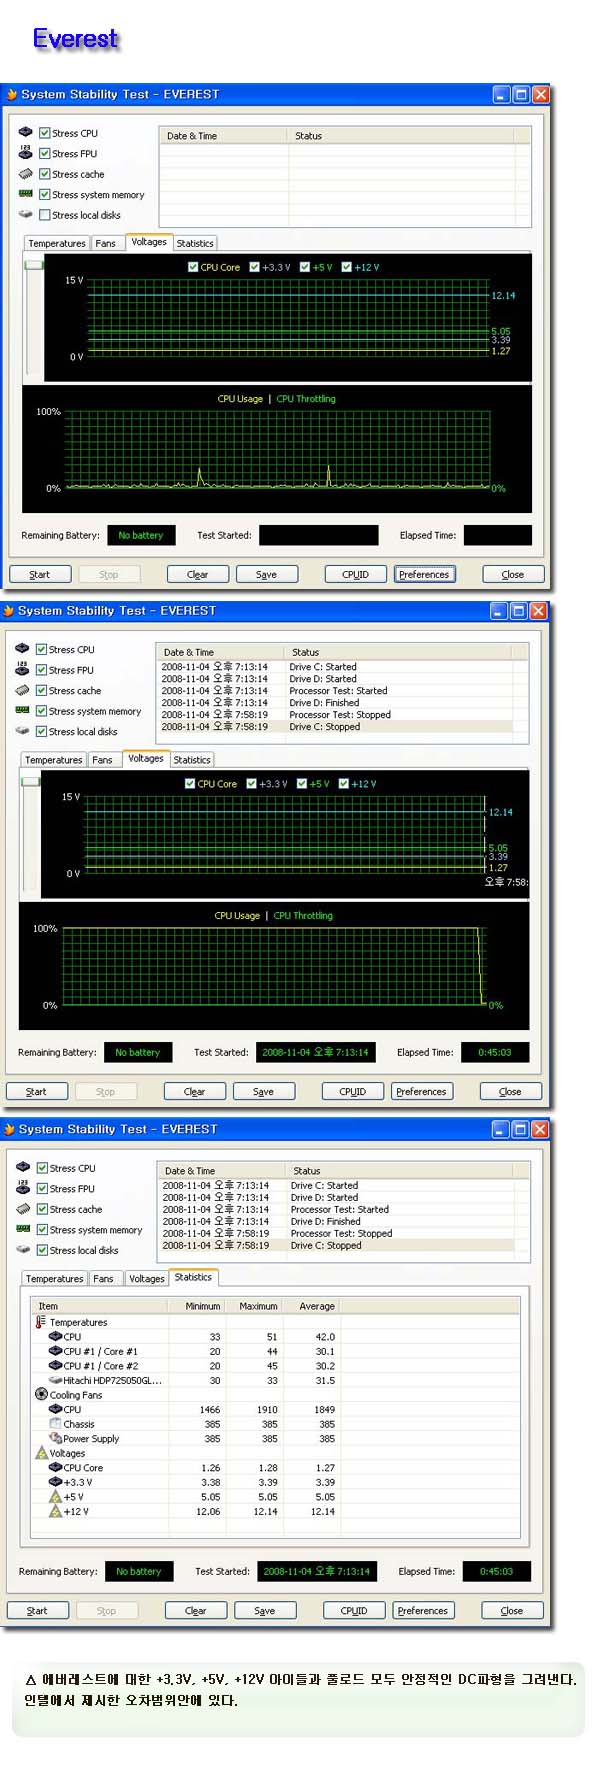Click the icon beside CPU #1 / Core #1 row
The image size is (600, 1770).
click(55, 1351)
